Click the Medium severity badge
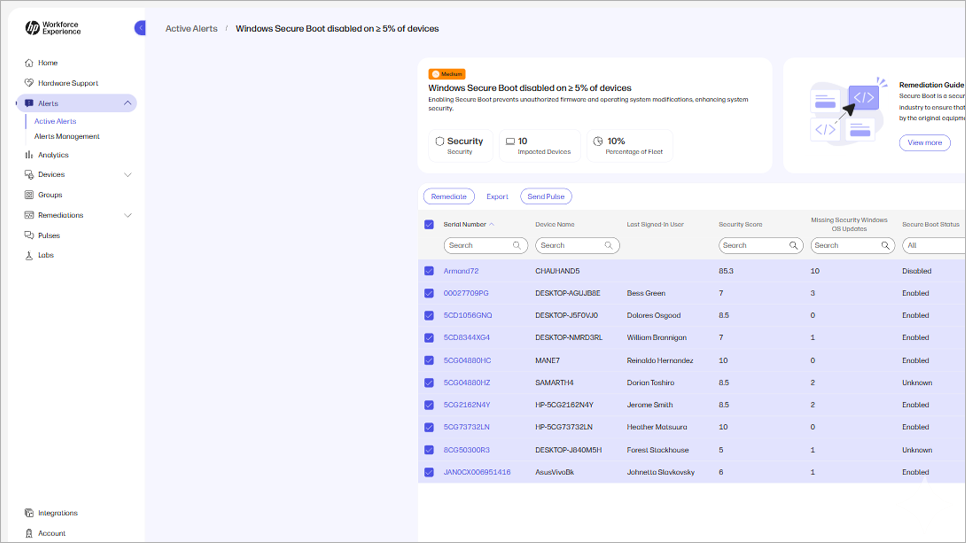 (x=447, y=74)
